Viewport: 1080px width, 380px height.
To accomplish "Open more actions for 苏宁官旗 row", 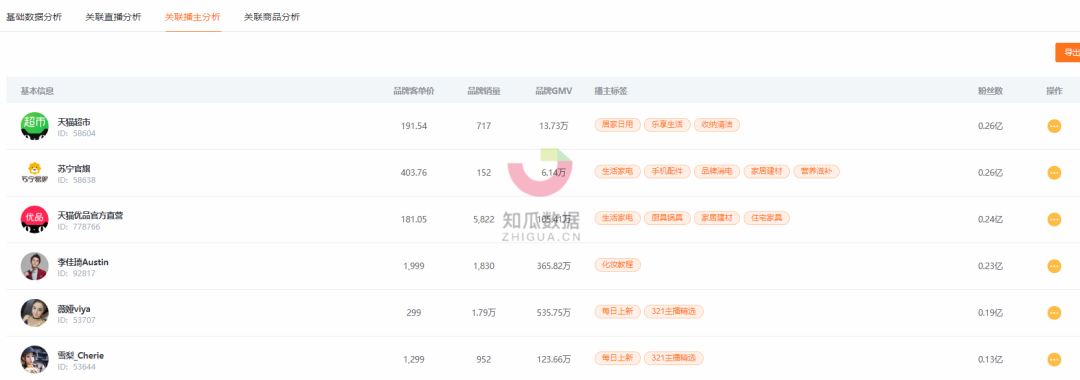I will click(1054, 173).
